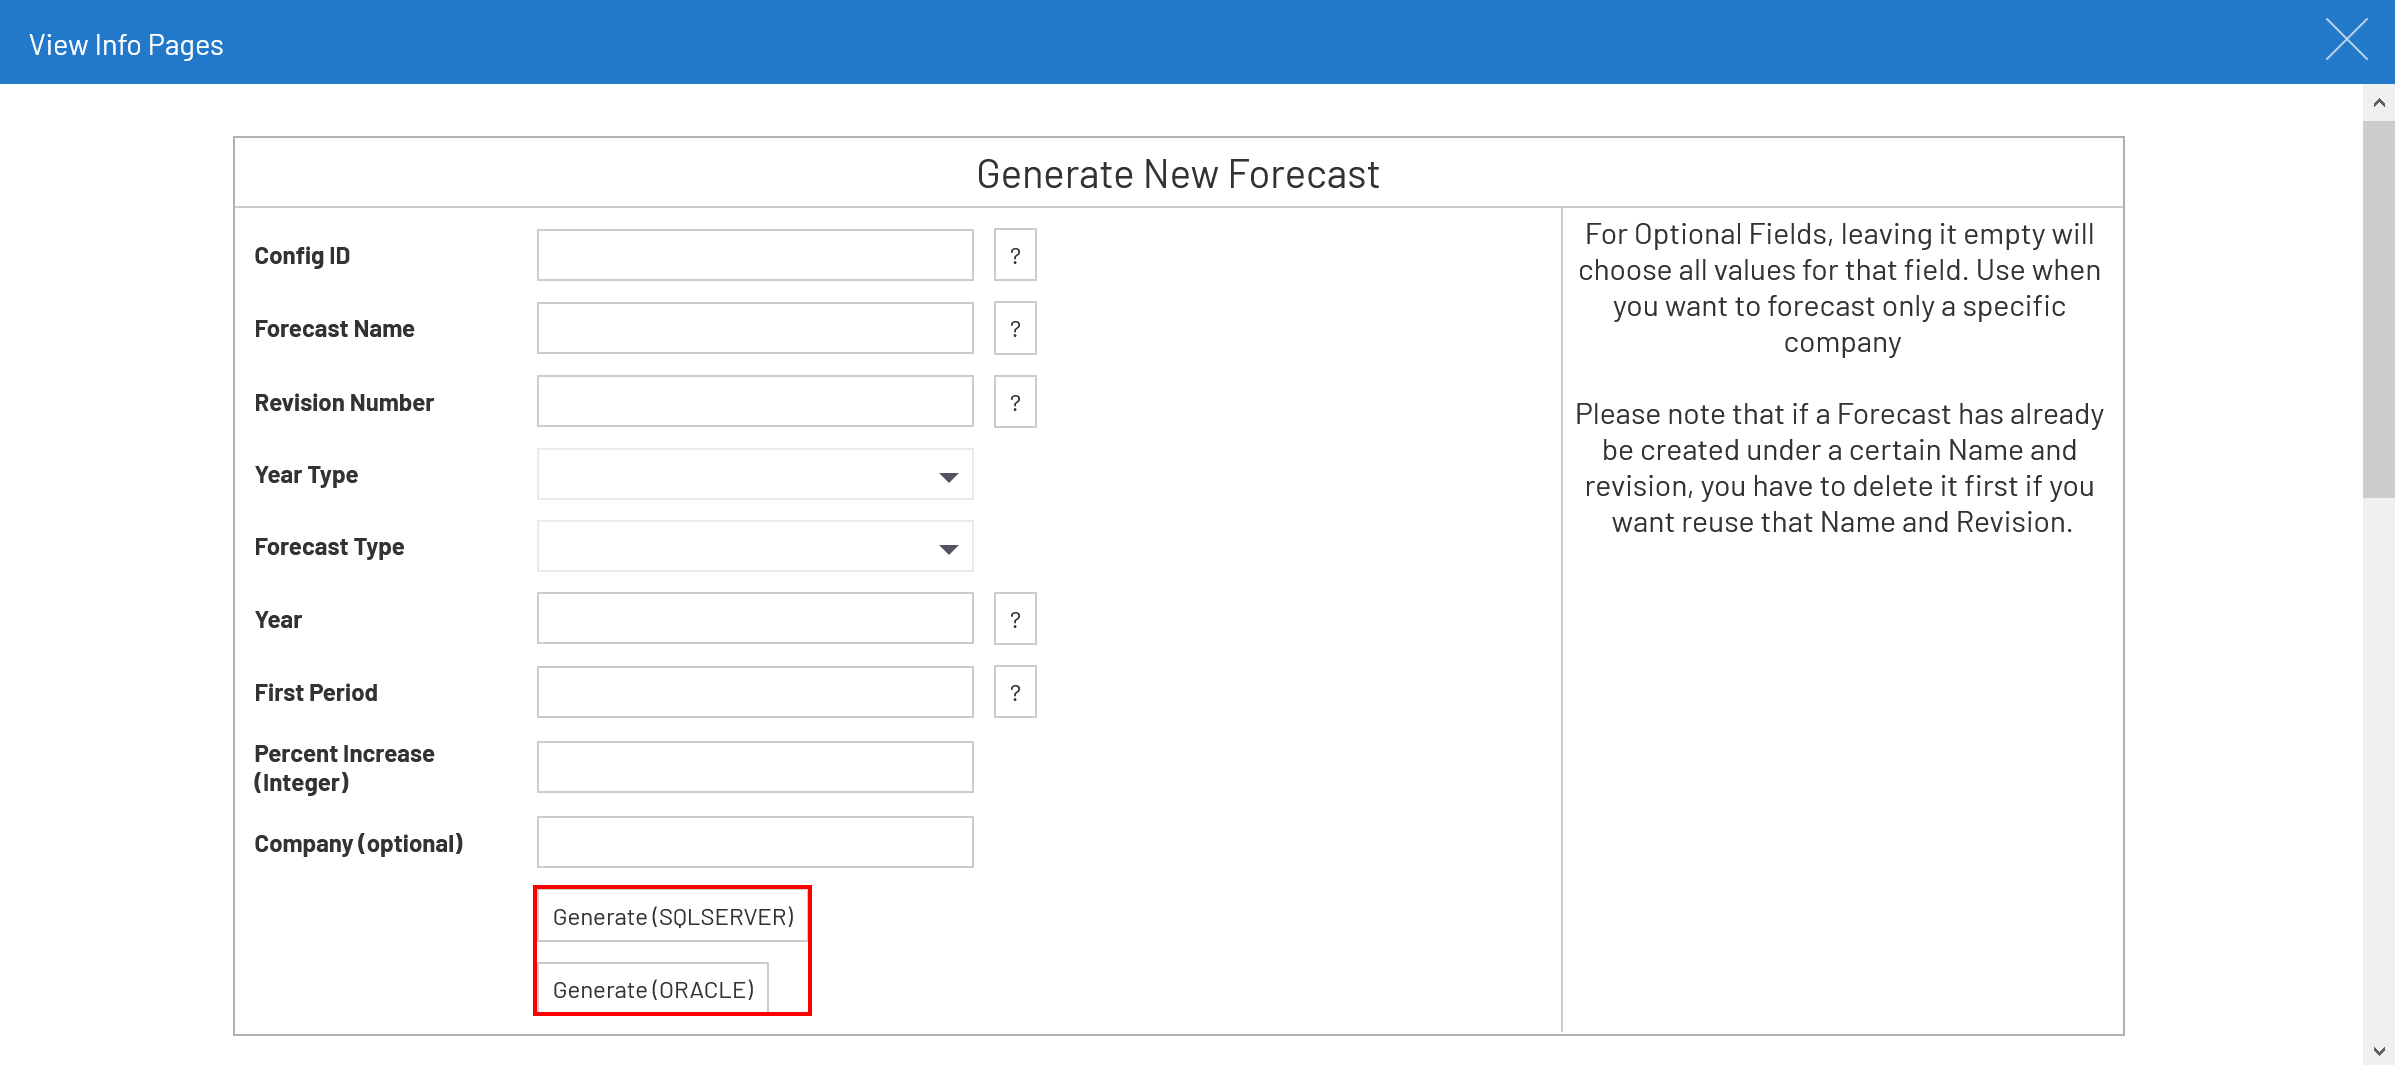Click the Company (optional) input box
This screenshot has width=2395, height=1065.
point(755,842)
